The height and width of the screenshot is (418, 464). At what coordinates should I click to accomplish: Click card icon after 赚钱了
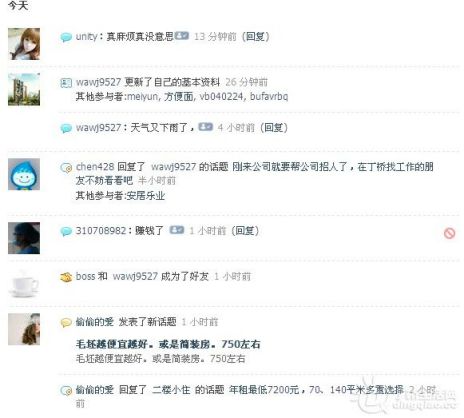coord(177,230)
